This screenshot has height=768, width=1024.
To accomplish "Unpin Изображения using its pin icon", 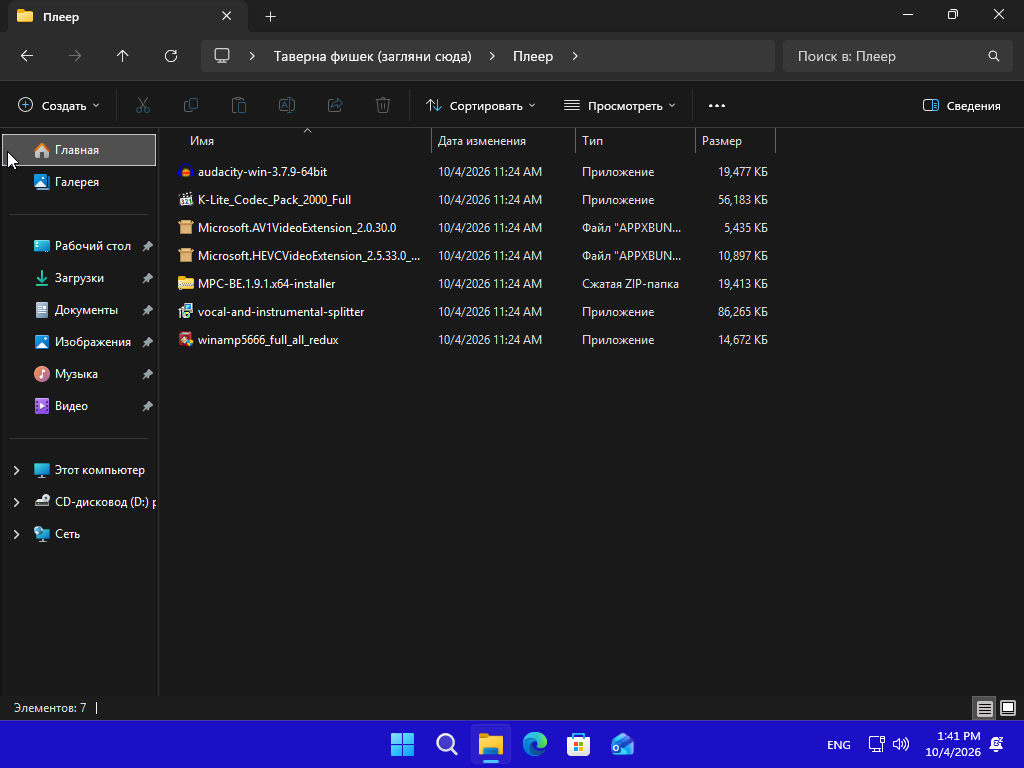I will click(x=148, y=342).
